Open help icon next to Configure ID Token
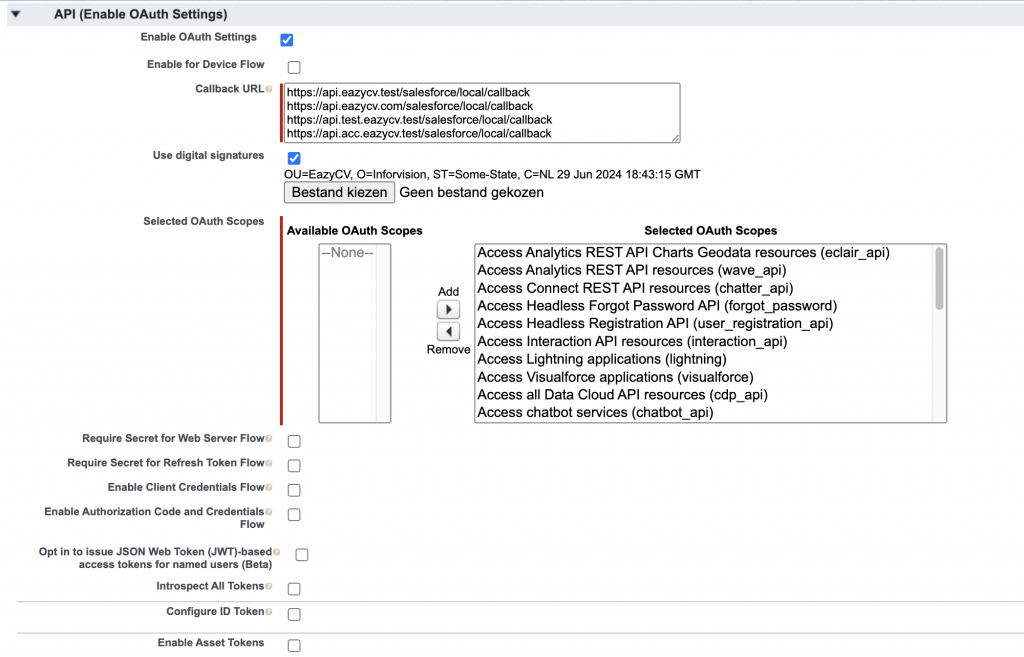 269,612
